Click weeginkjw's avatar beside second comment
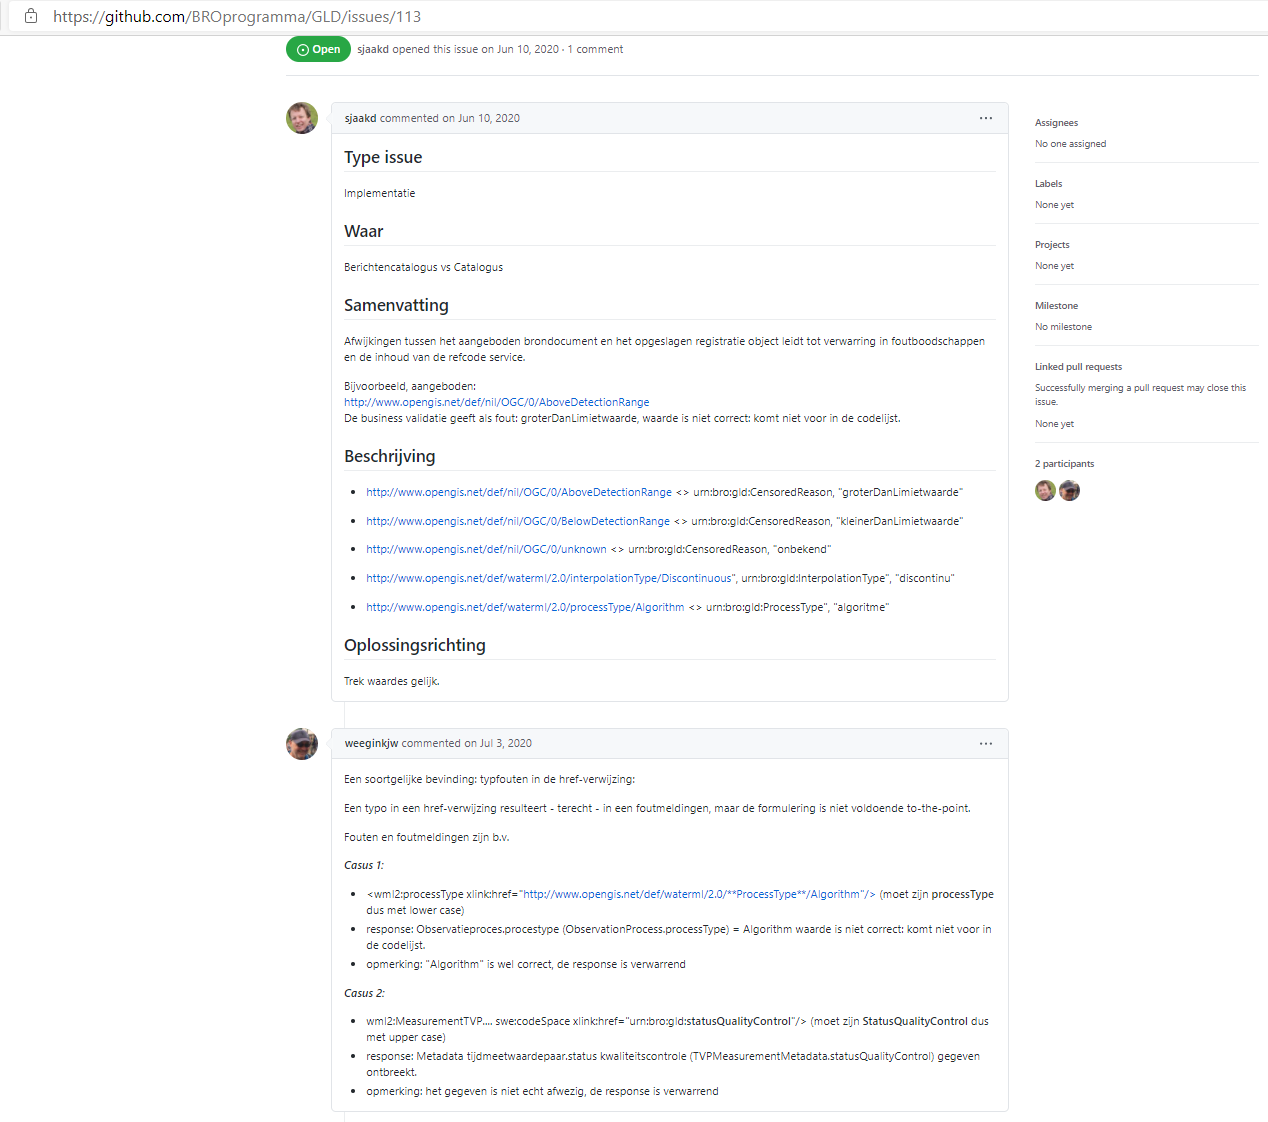This screenshot has height=1122, width=1268. [302, 744]
